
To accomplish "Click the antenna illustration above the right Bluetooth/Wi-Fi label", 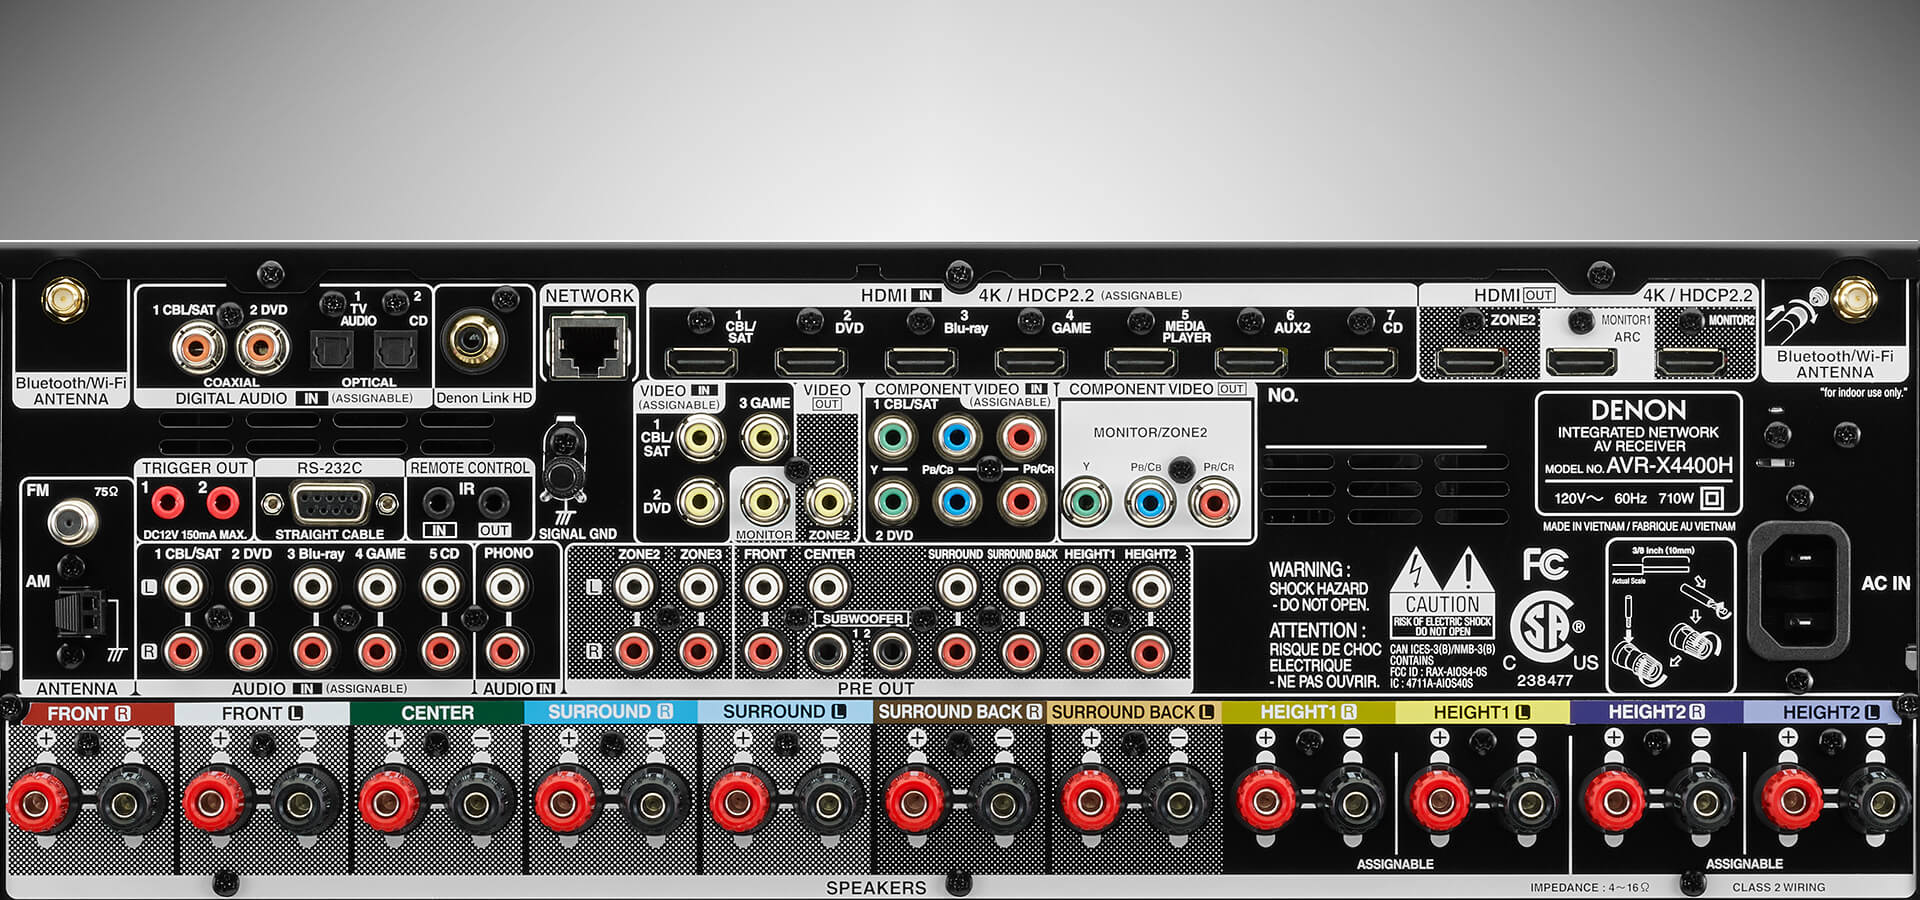I will pos(1796,319).
